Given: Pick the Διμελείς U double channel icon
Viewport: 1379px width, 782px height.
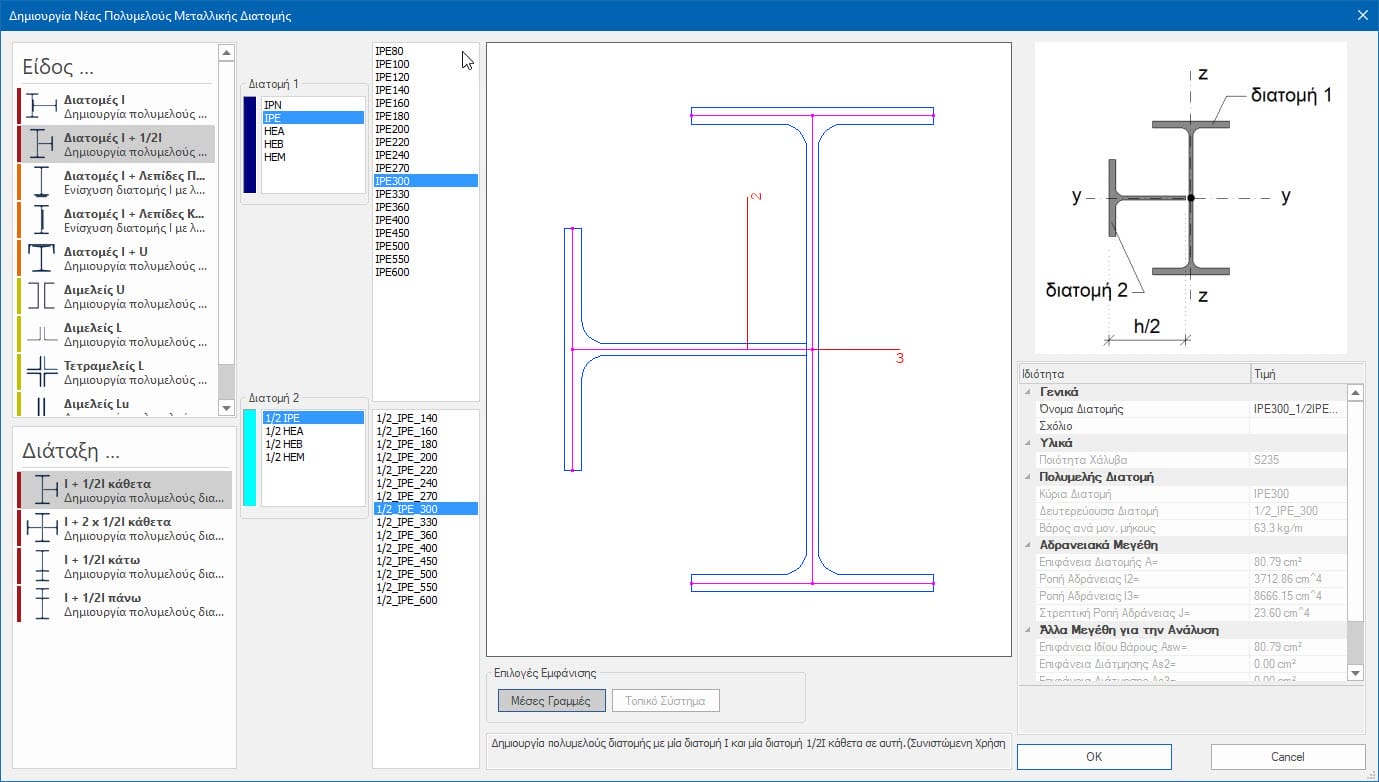Looking at the screenshot, I should point(41,296).
